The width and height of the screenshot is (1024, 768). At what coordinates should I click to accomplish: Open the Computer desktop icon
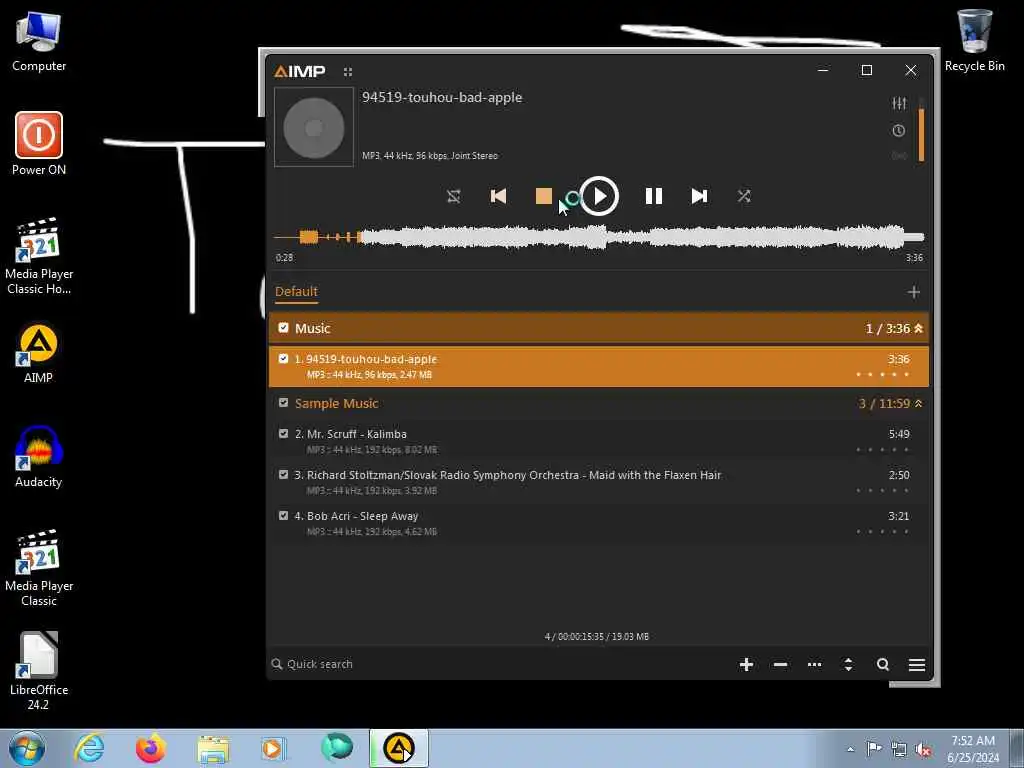39,42
